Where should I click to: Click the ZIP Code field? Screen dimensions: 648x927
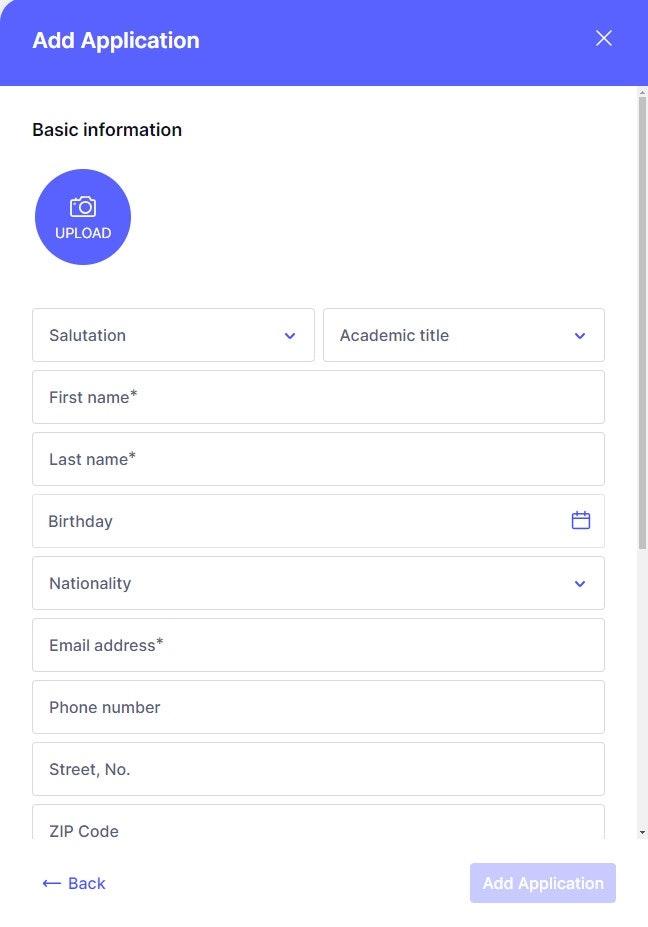(318, 826)
